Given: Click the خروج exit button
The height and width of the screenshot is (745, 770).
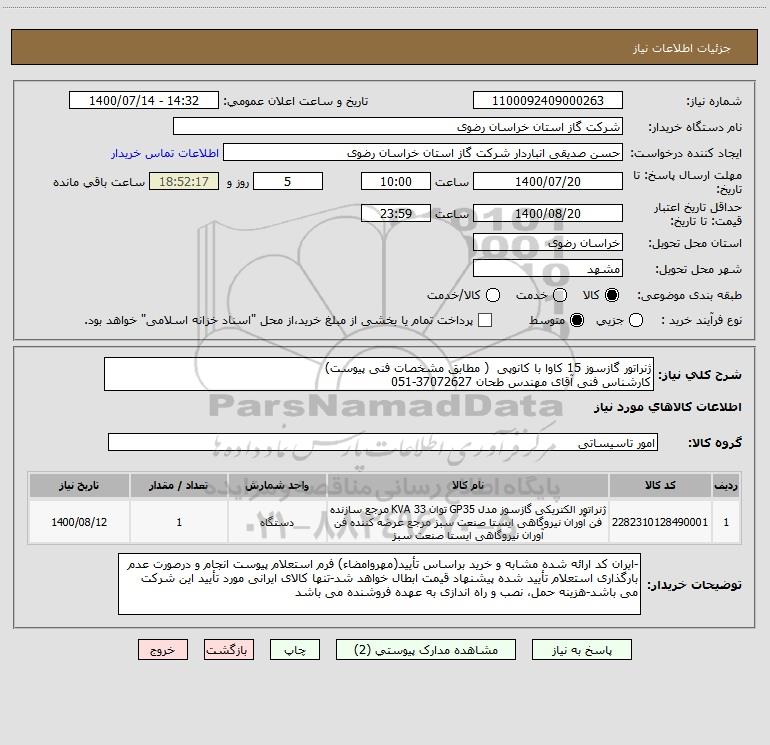Looking at the screenshot, I should (163, 650).
